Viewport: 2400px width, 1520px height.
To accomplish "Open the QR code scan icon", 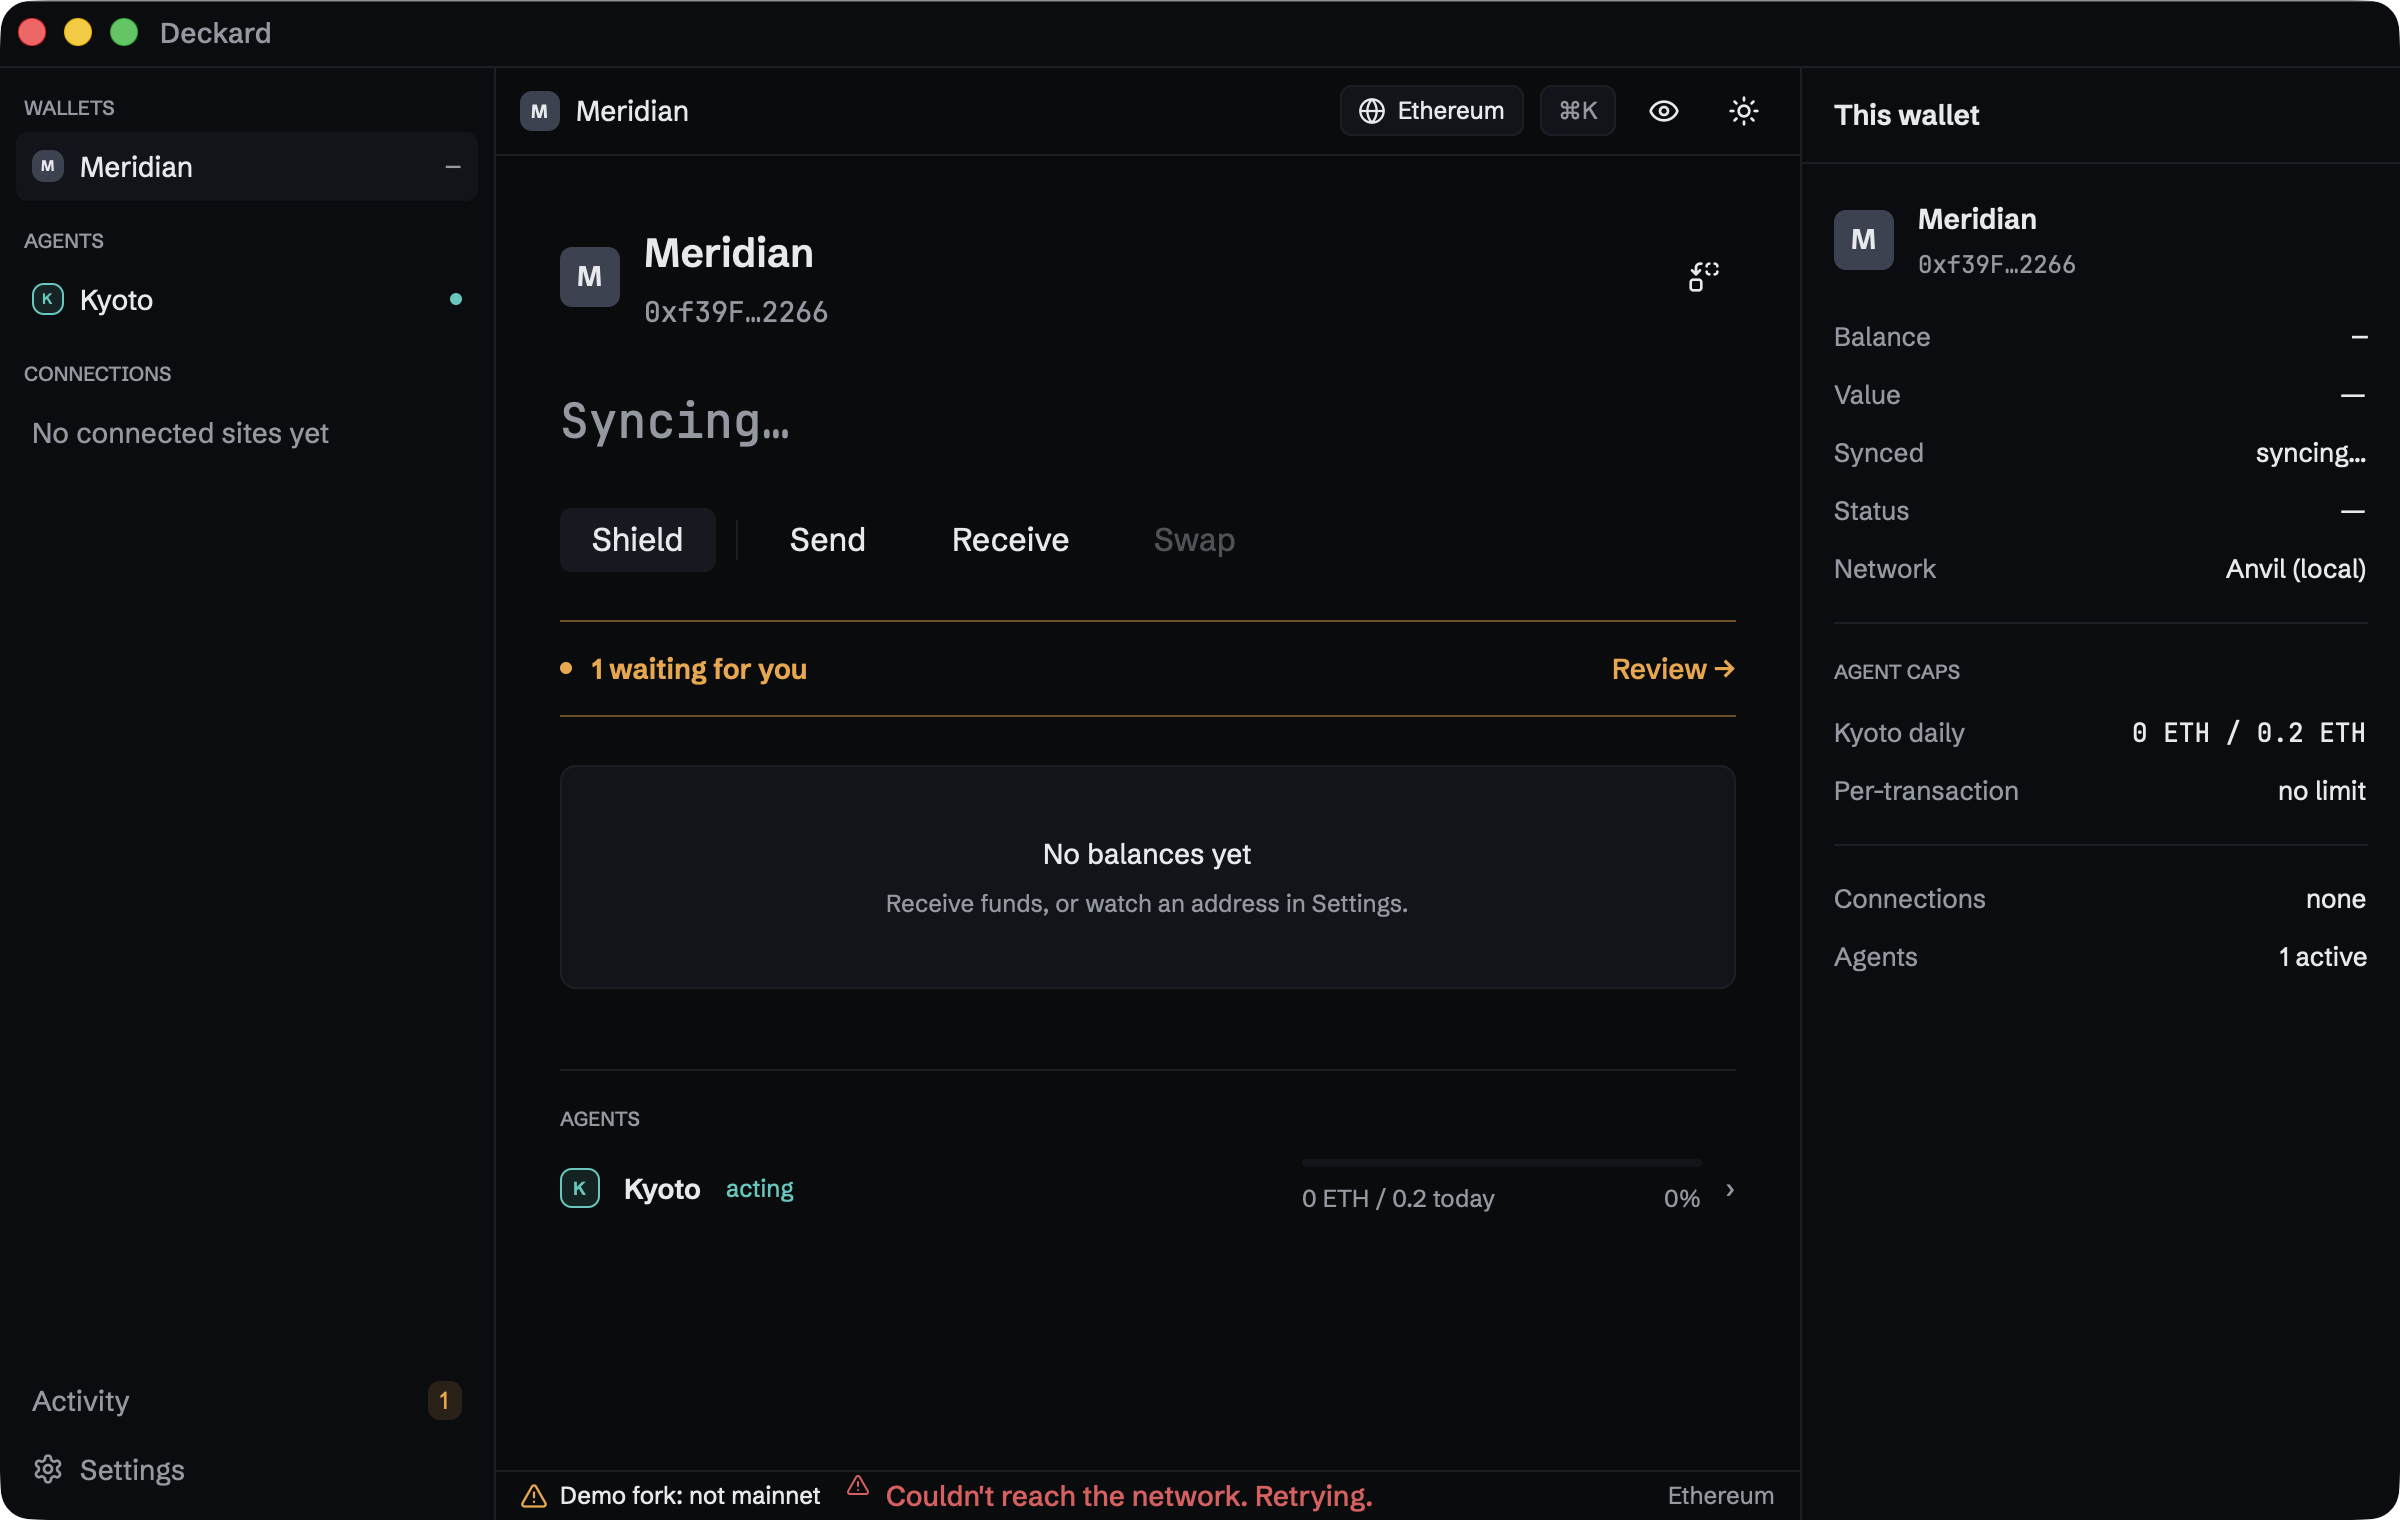I will click(1703, 277).
